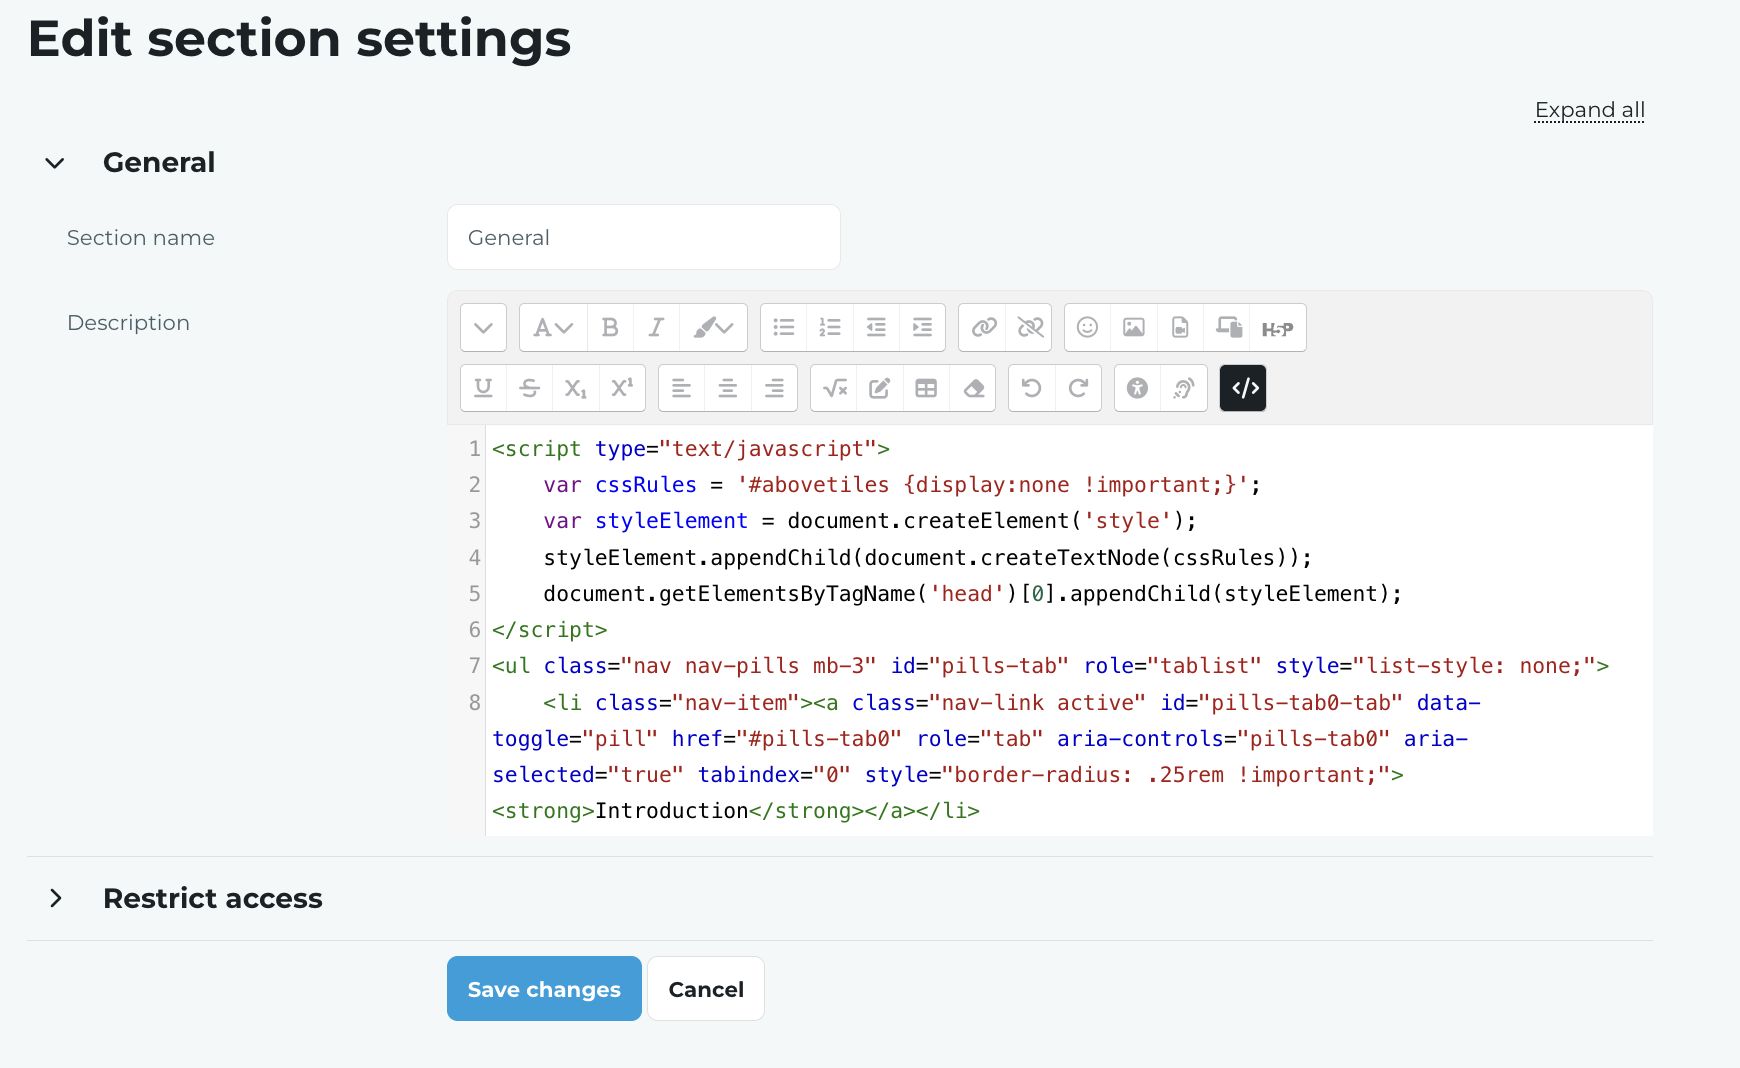Apply strikethrough formatting
This screenshot has width=1740, height=1068.
click(x=529, y=388)
